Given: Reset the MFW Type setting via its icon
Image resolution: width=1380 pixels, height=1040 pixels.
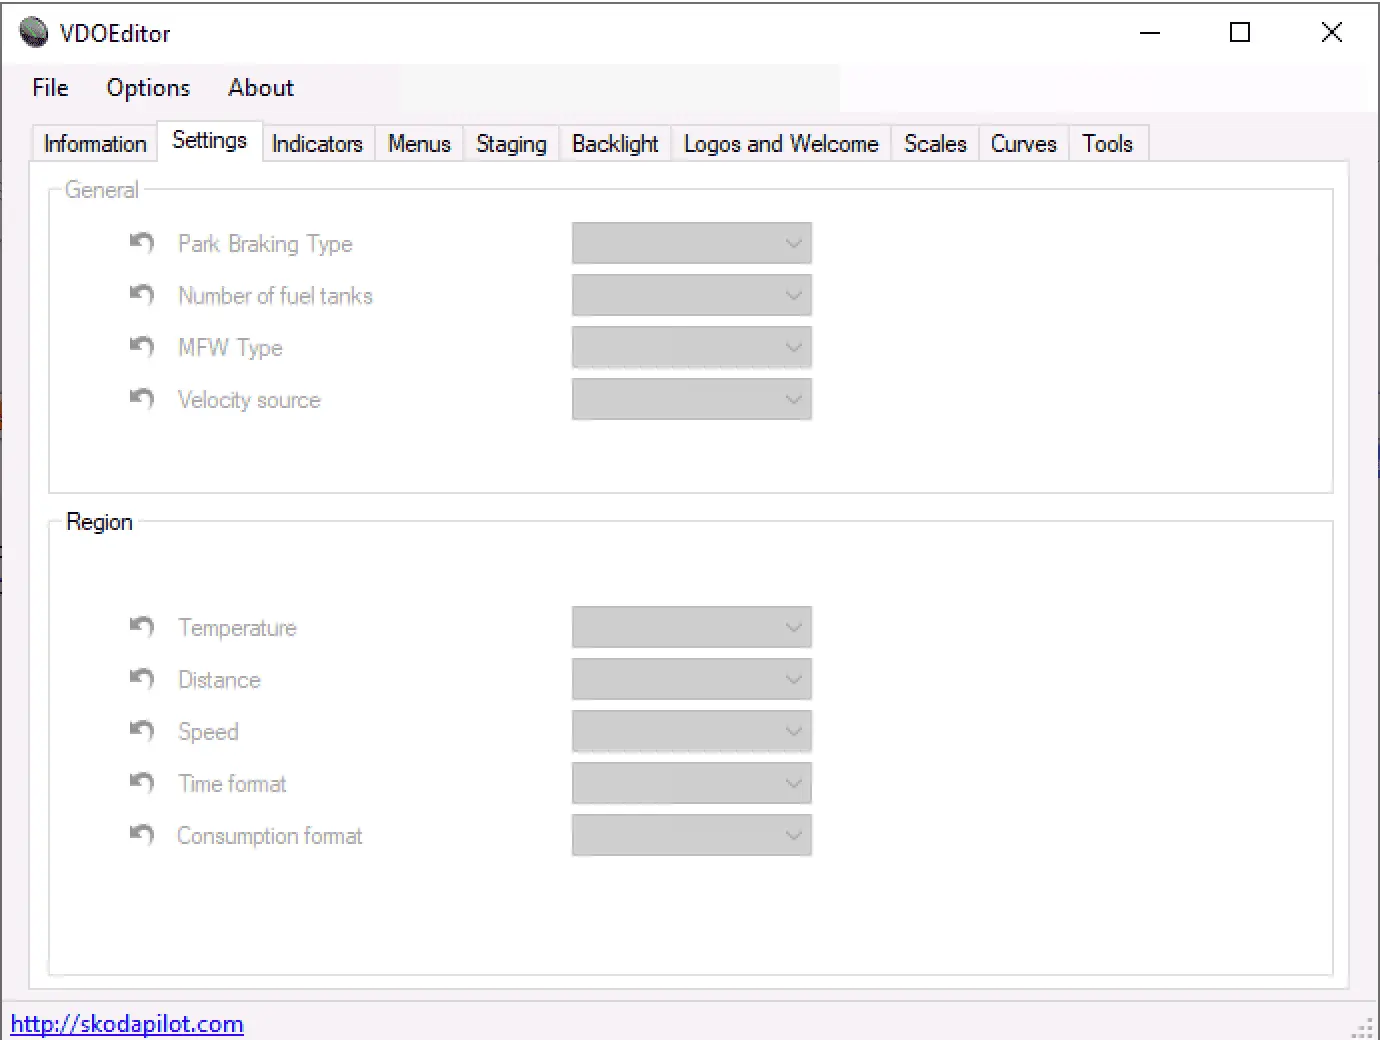Looking at the screenshot, I should point(142,347).
